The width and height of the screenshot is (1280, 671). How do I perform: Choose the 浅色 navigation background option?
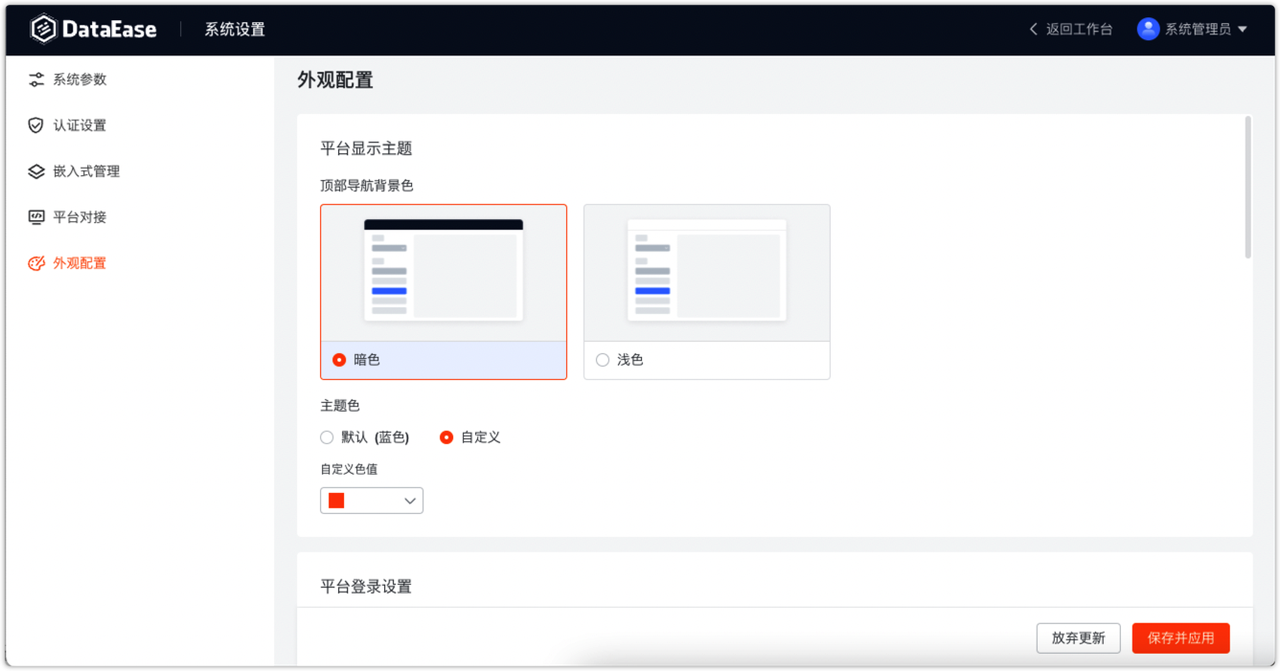tap(602, 360)
